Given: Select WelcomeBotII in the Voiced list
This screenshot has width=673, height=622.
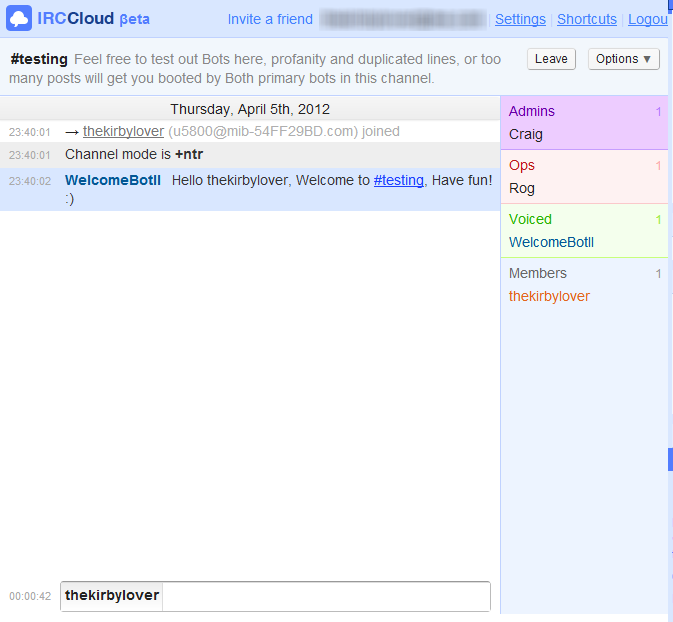Looking at the screenshot, I should [x=551, y=242].
